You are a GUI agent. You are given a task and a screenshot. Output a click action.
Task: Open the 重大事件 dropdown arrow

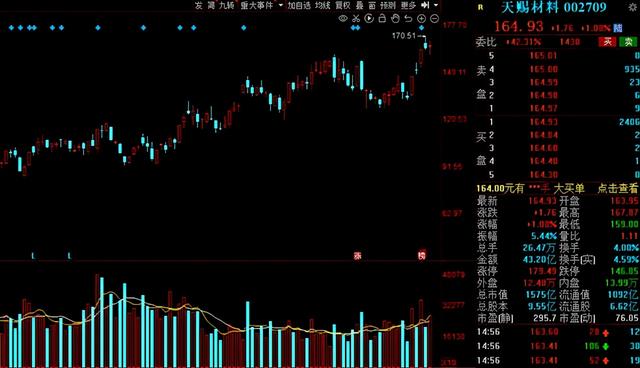point(280,5)
